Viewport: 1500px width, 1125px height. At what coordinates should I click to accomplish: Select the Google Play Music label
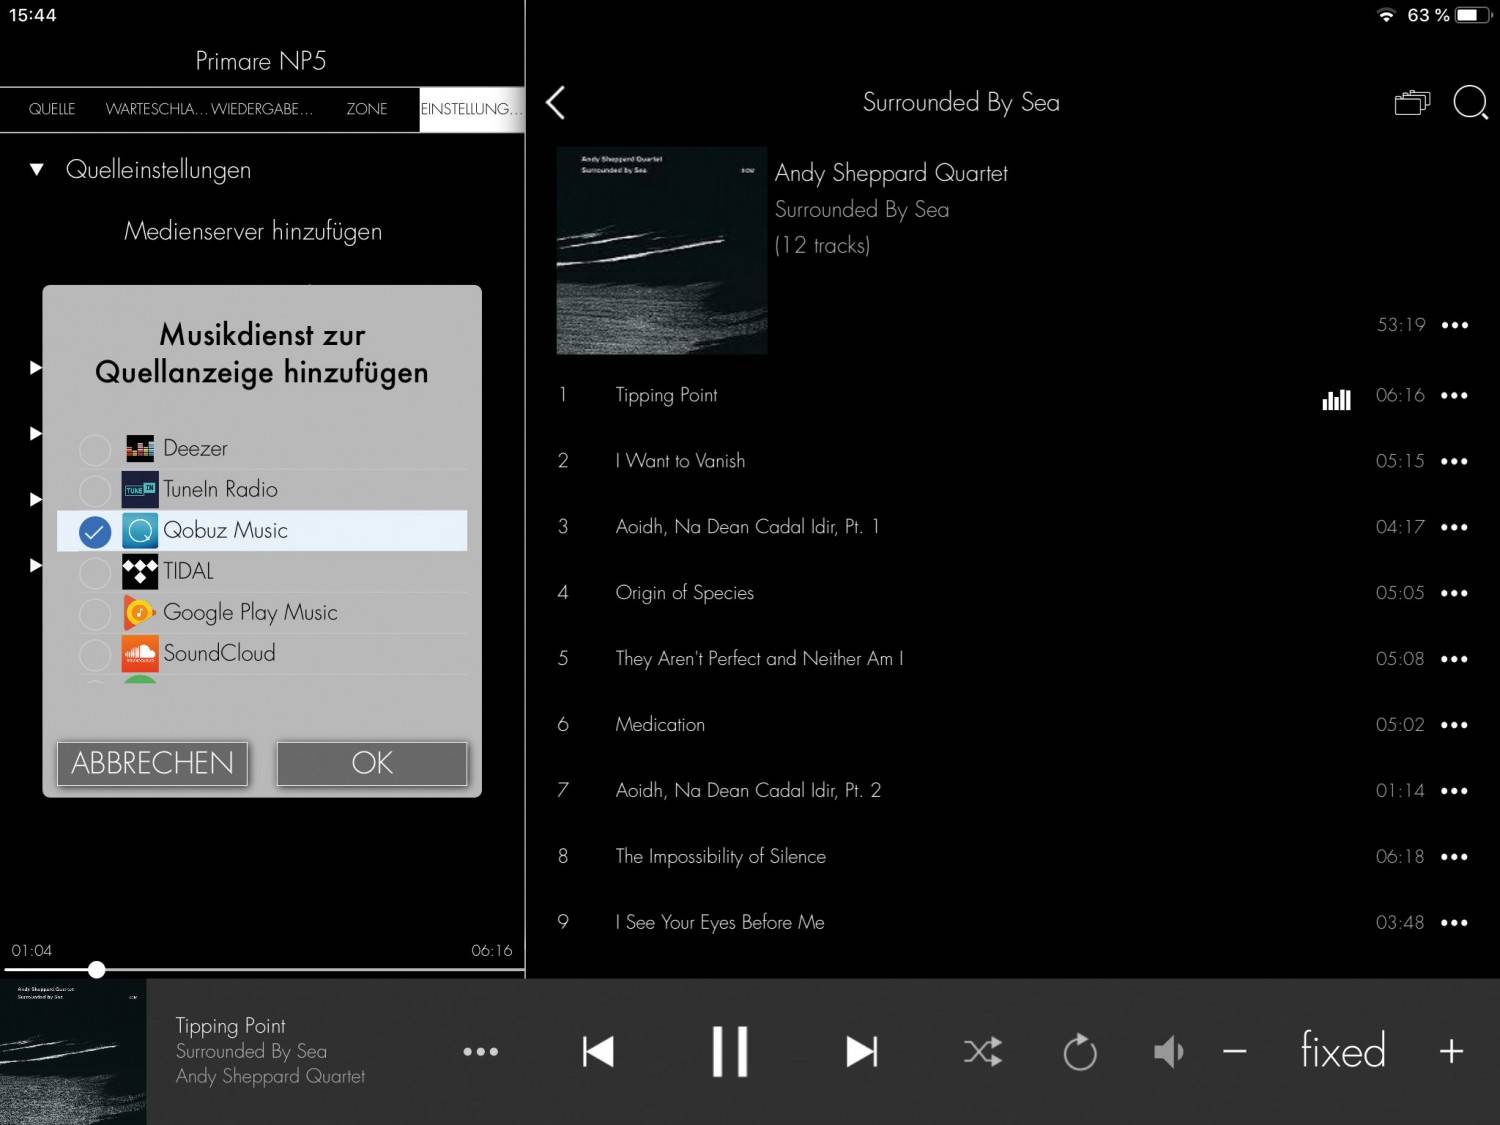click(x=250, y=613)
